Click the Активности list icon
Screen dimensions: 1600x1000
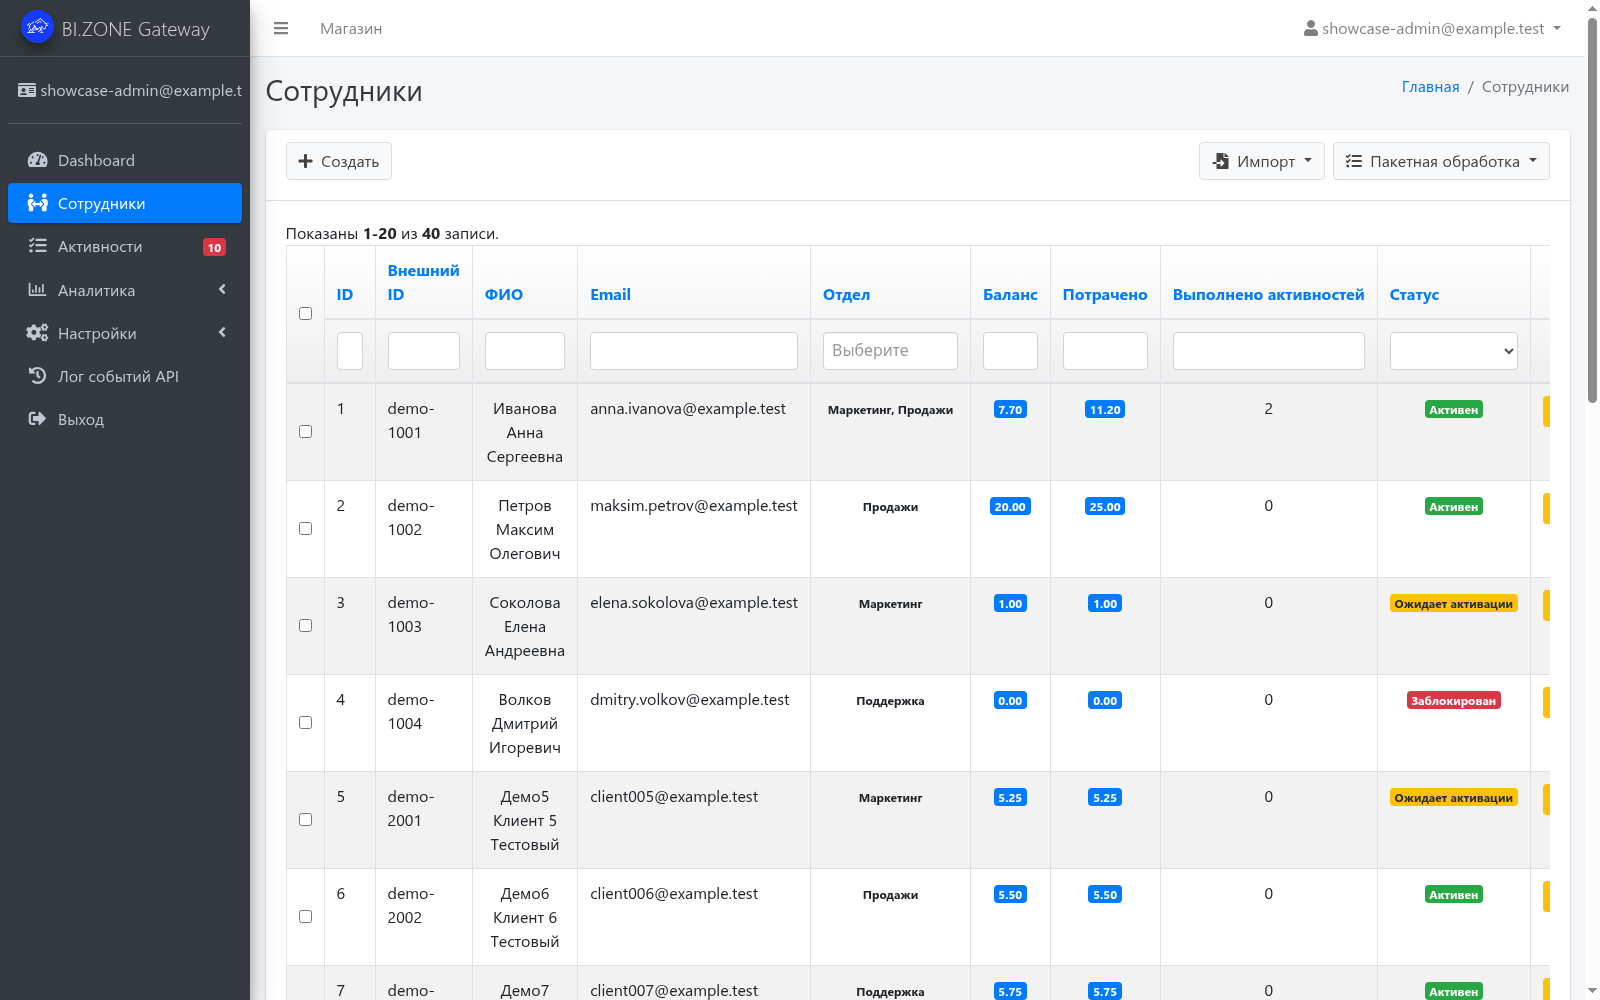coord(37,246)
